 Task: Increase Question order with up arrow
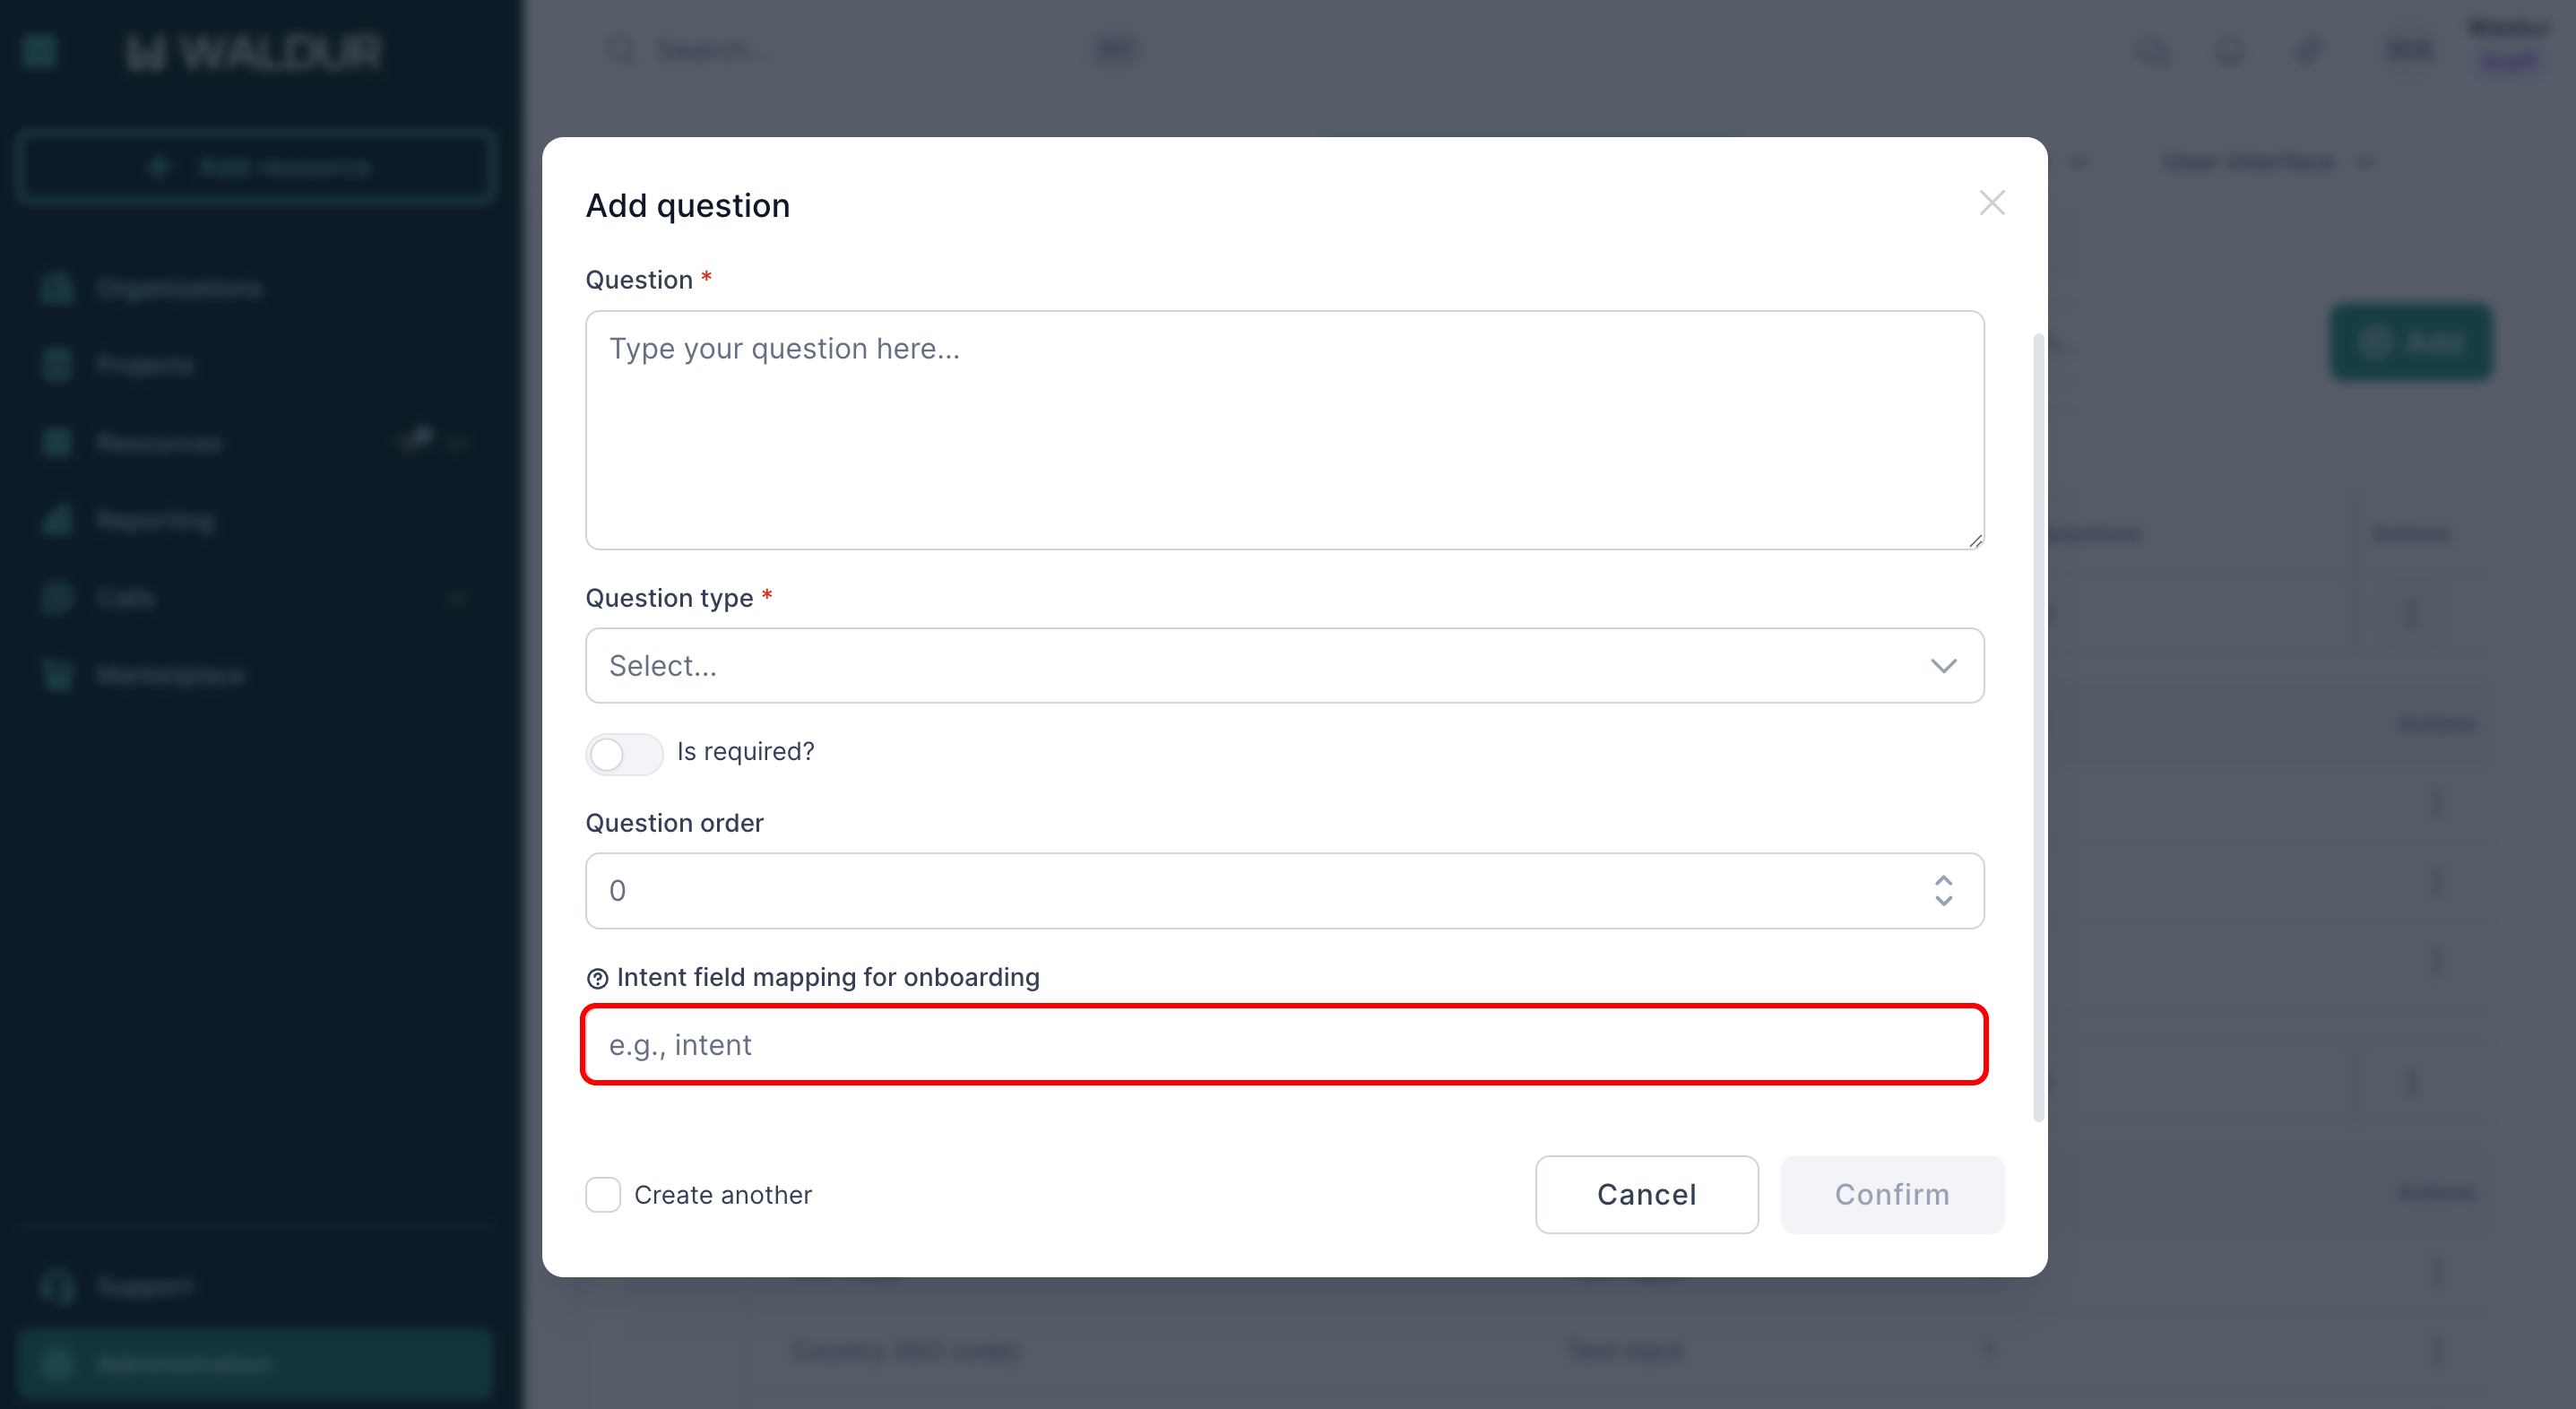1943,880
